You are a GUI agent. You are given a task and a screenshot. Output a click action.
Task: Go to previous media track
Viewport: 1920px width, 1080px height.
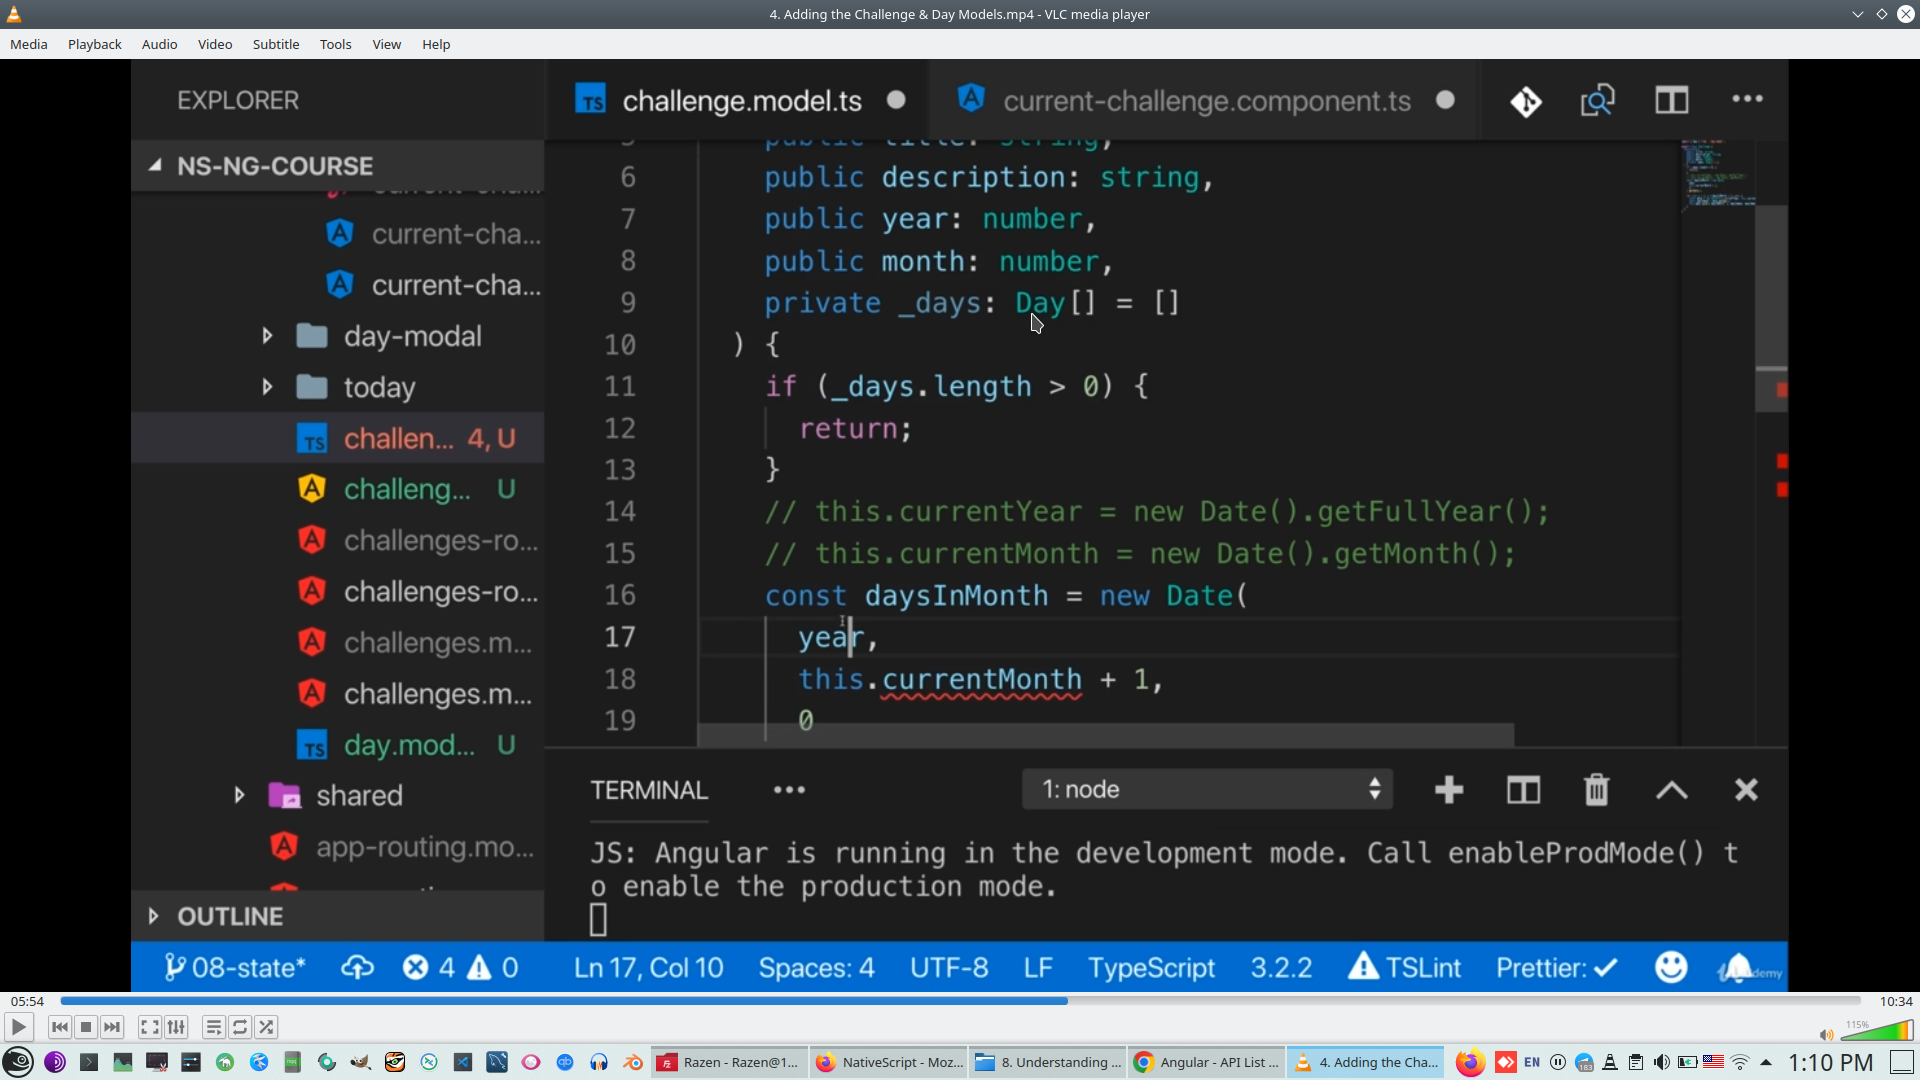point(60,1027)
